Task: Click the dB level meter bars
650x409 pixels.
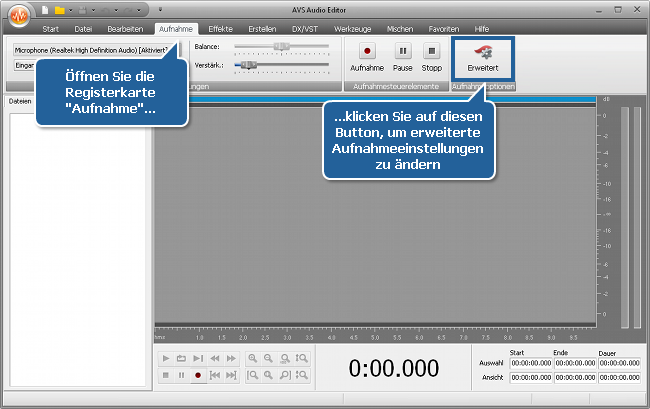Action: coord(631,218)
